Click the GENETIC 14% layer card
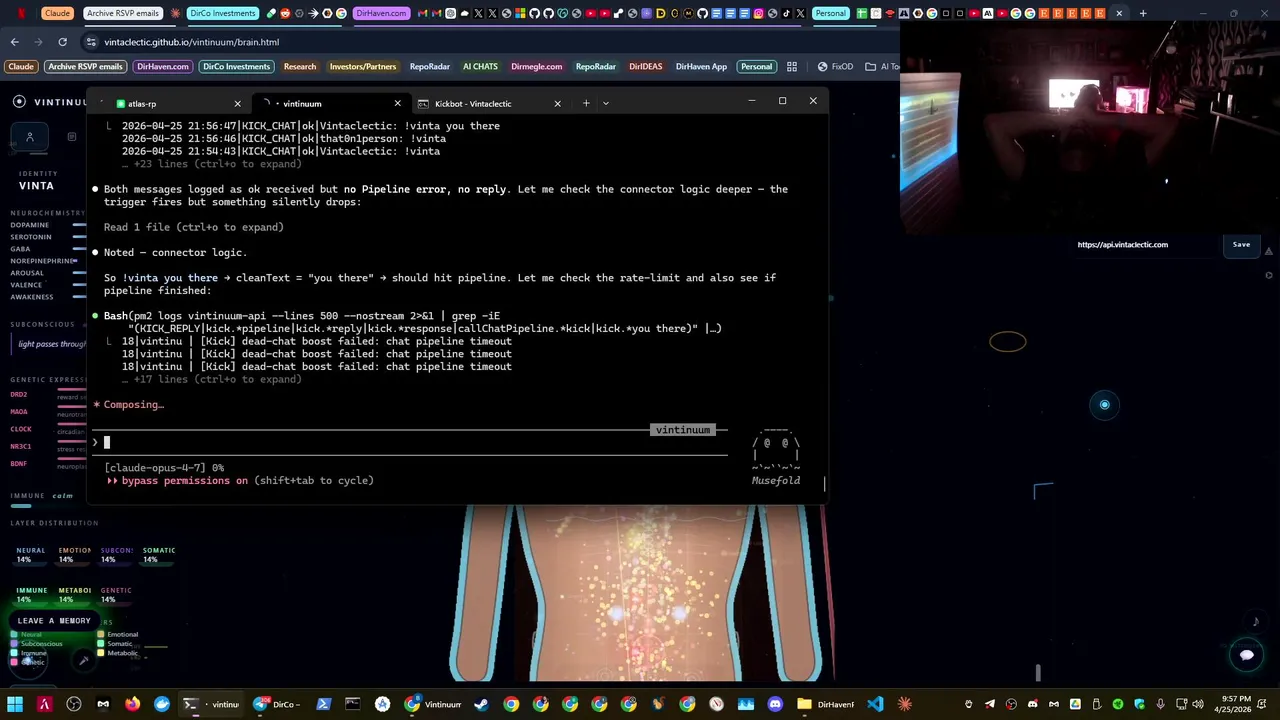The image size is (1280, 720). coord(116,594)
